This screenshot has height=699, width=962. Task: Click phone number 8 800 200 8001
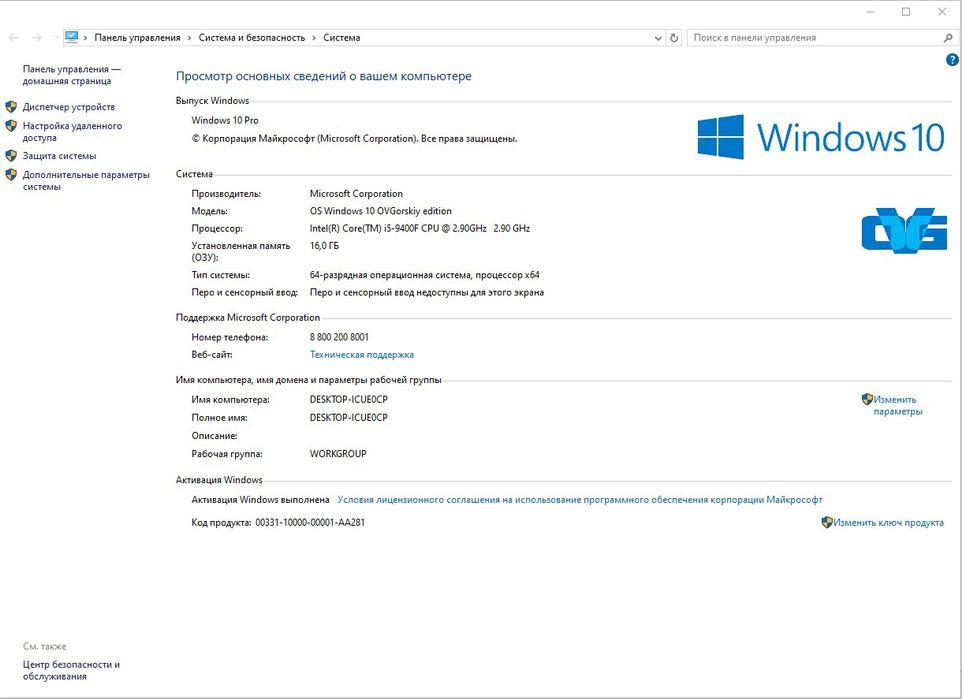tap(339, 337)
